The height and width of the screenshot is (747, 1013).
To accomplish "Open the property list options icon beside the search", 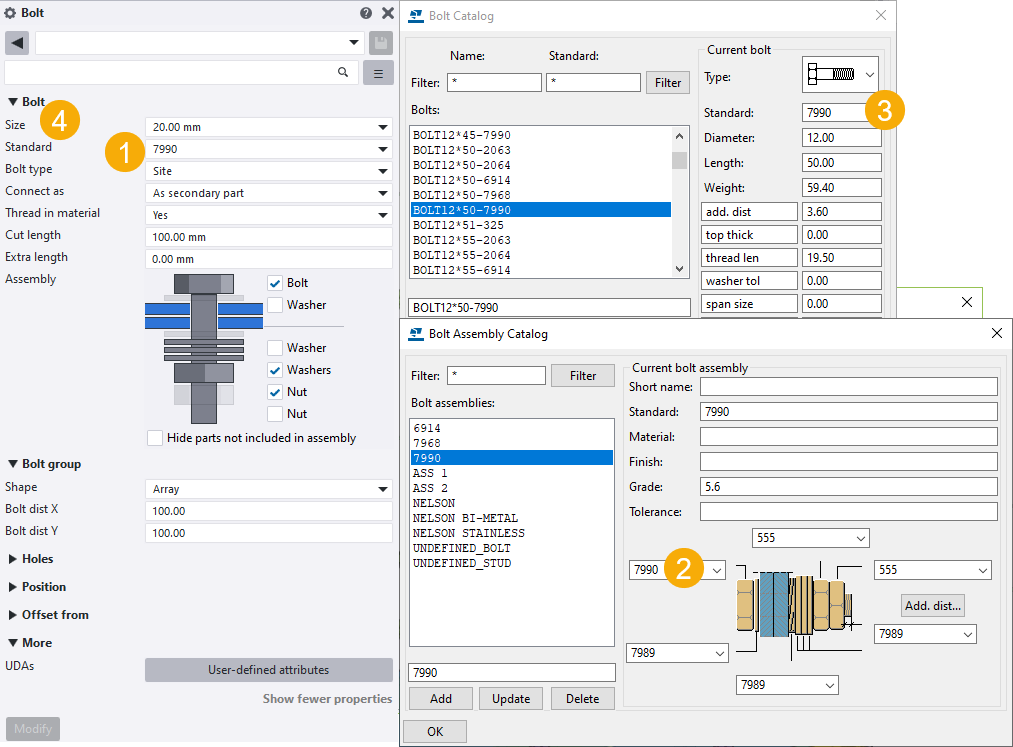I will click(x=378, y=72).
